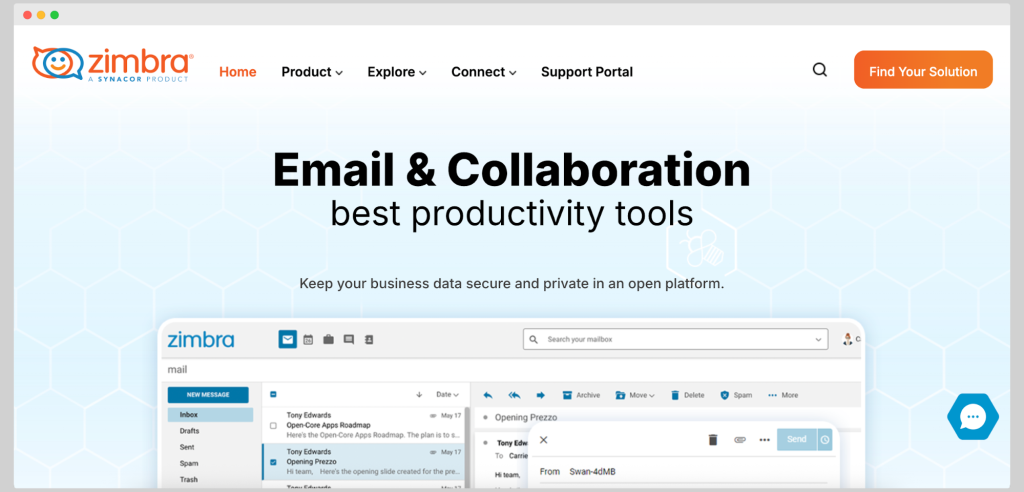
Task: Click the From field value Swan-4dMB
Action: coord(592,472)
